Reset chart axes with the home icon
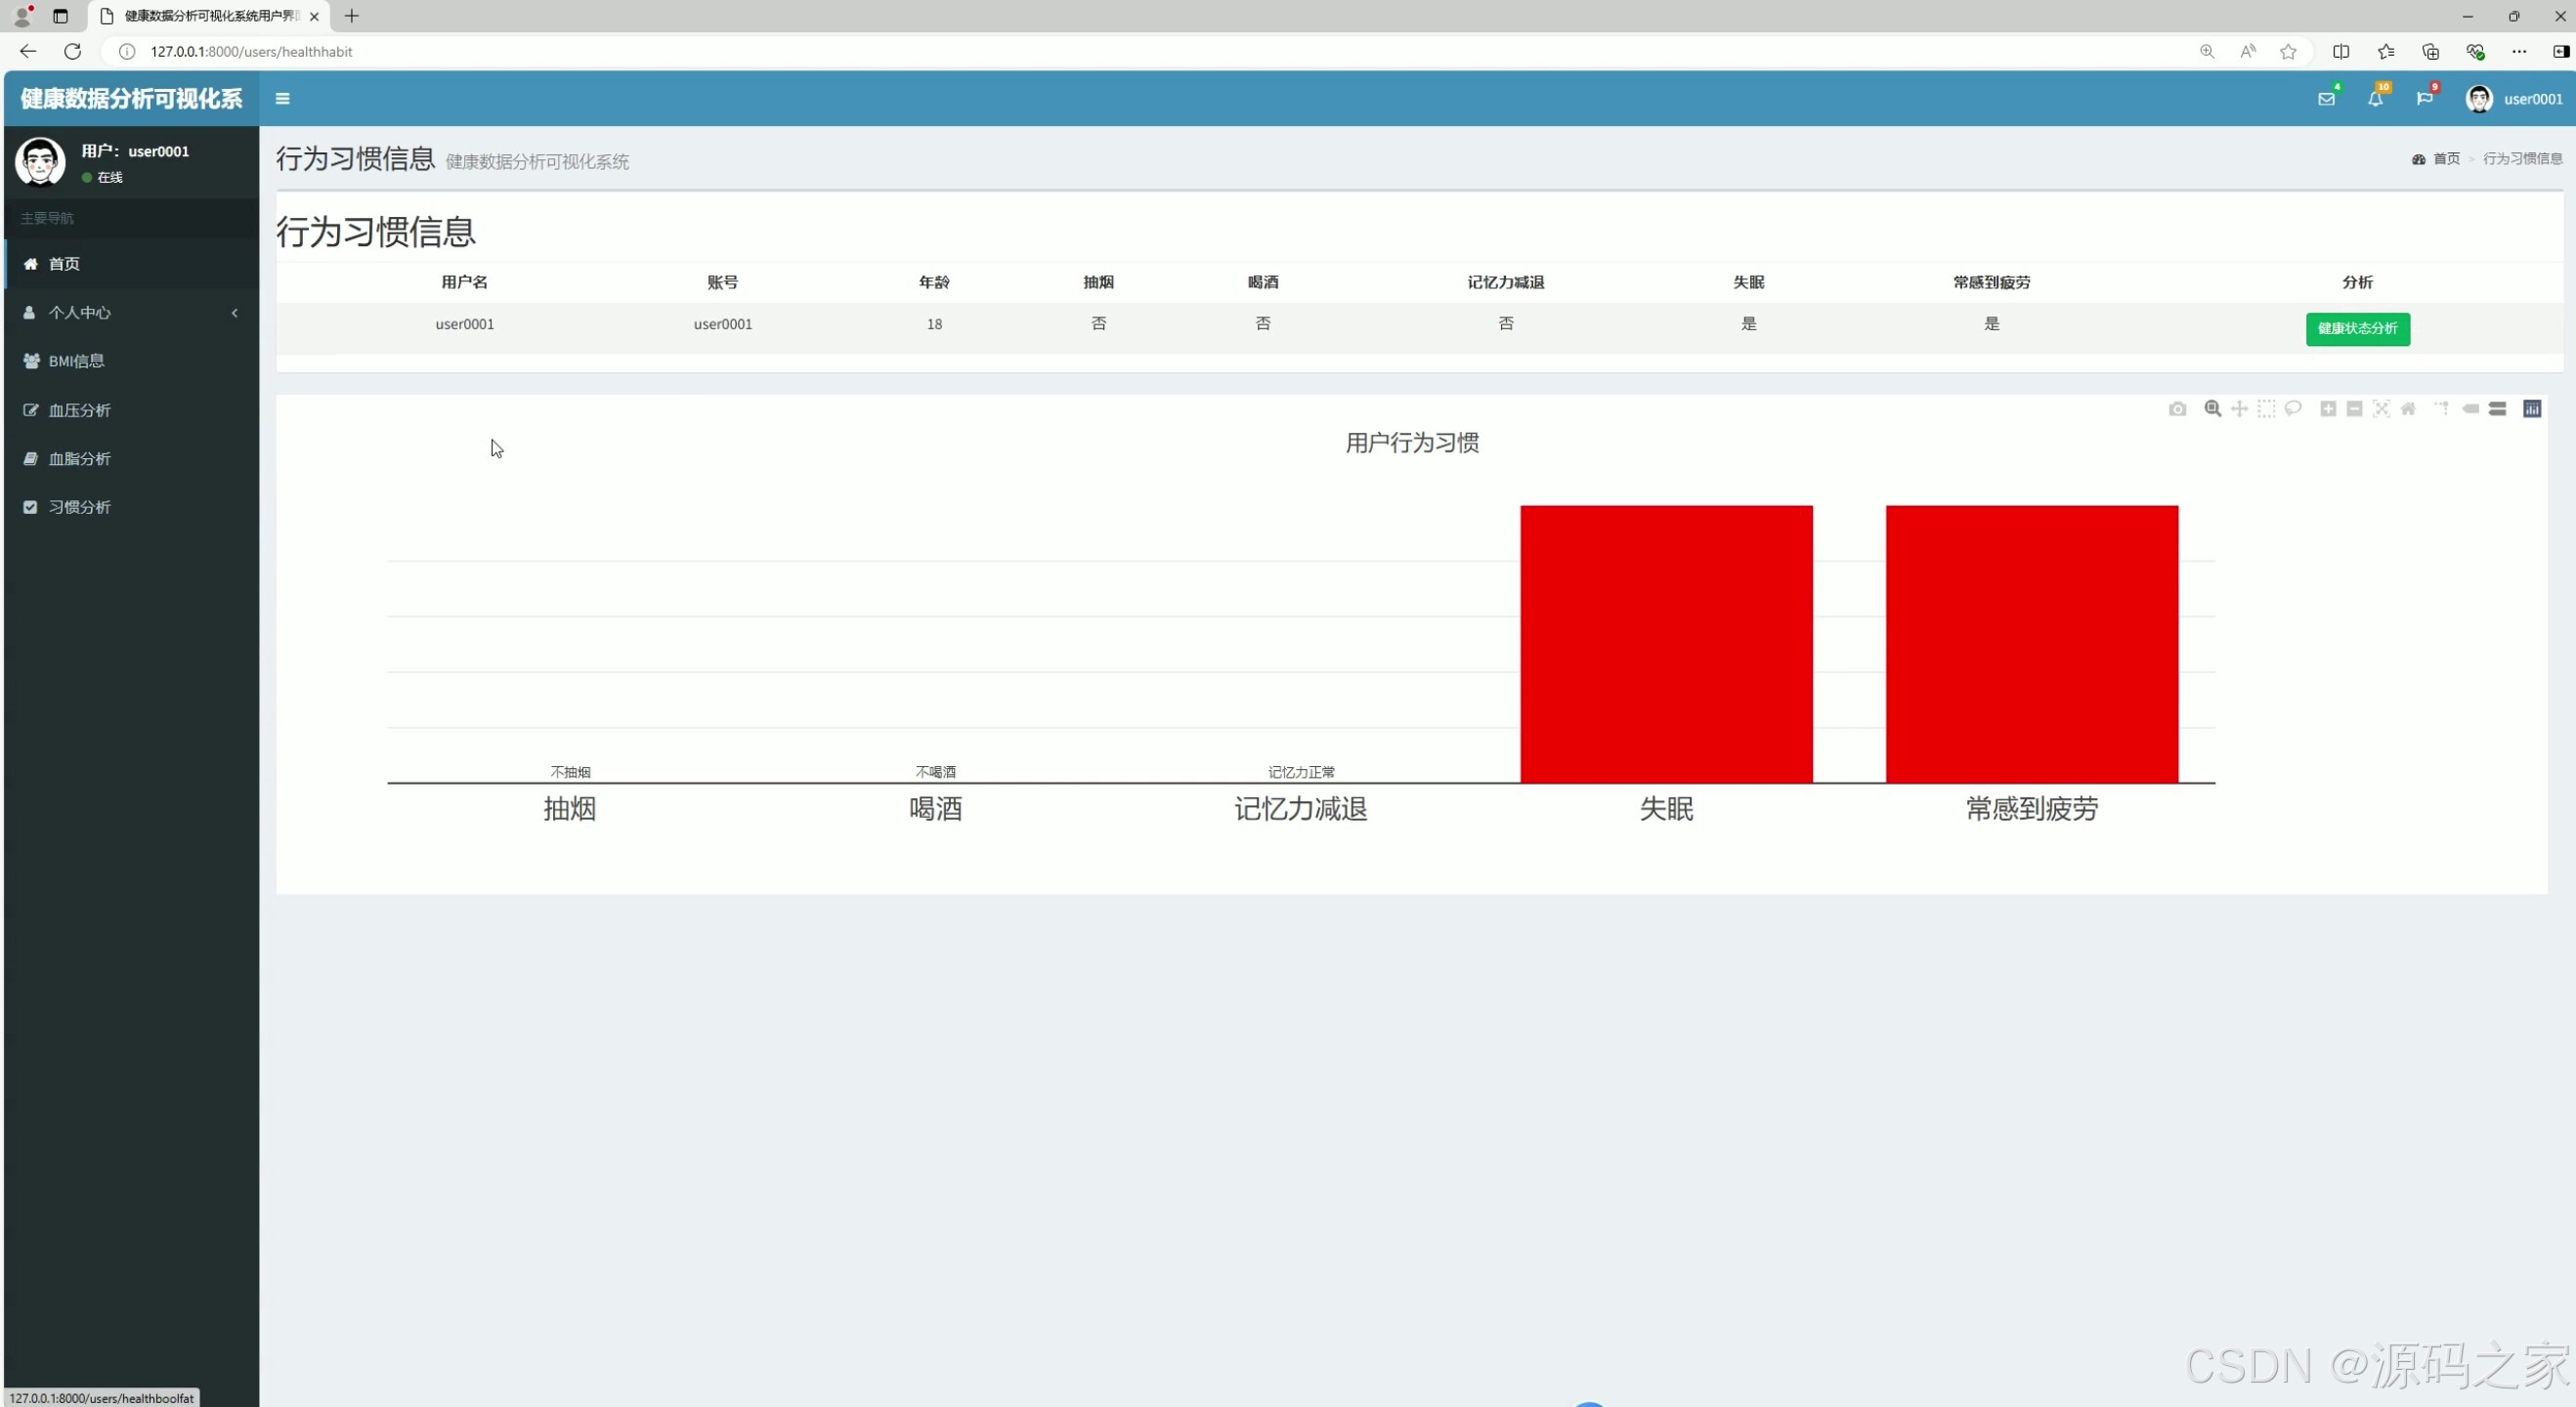 [x=2408, y=409]
